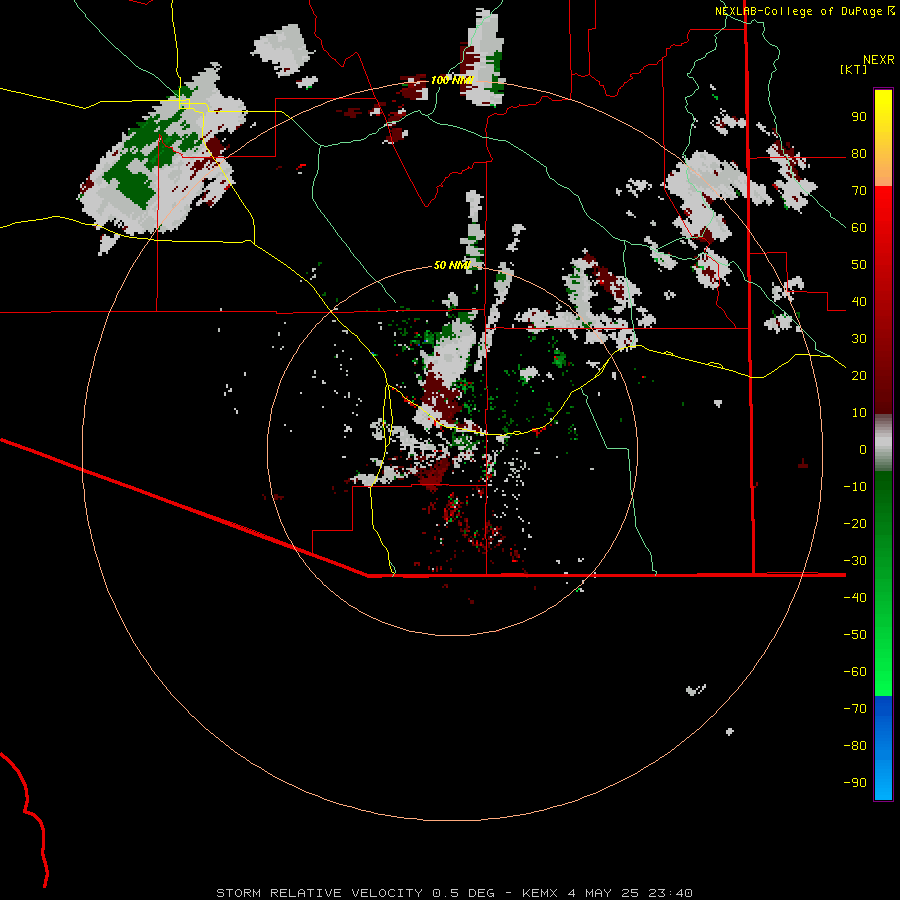Click the -50 value on velocity scale

click(855, 635)
